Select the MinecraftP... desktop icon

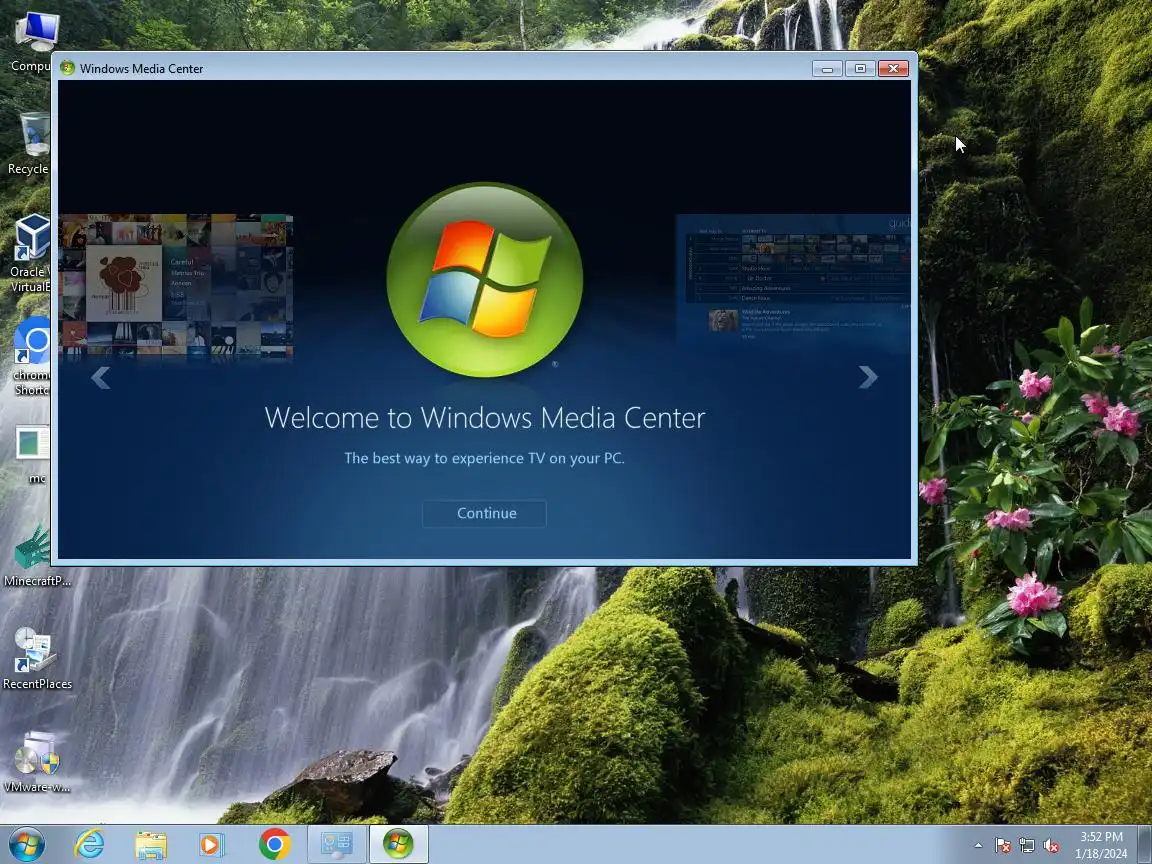tap(37, 556)
